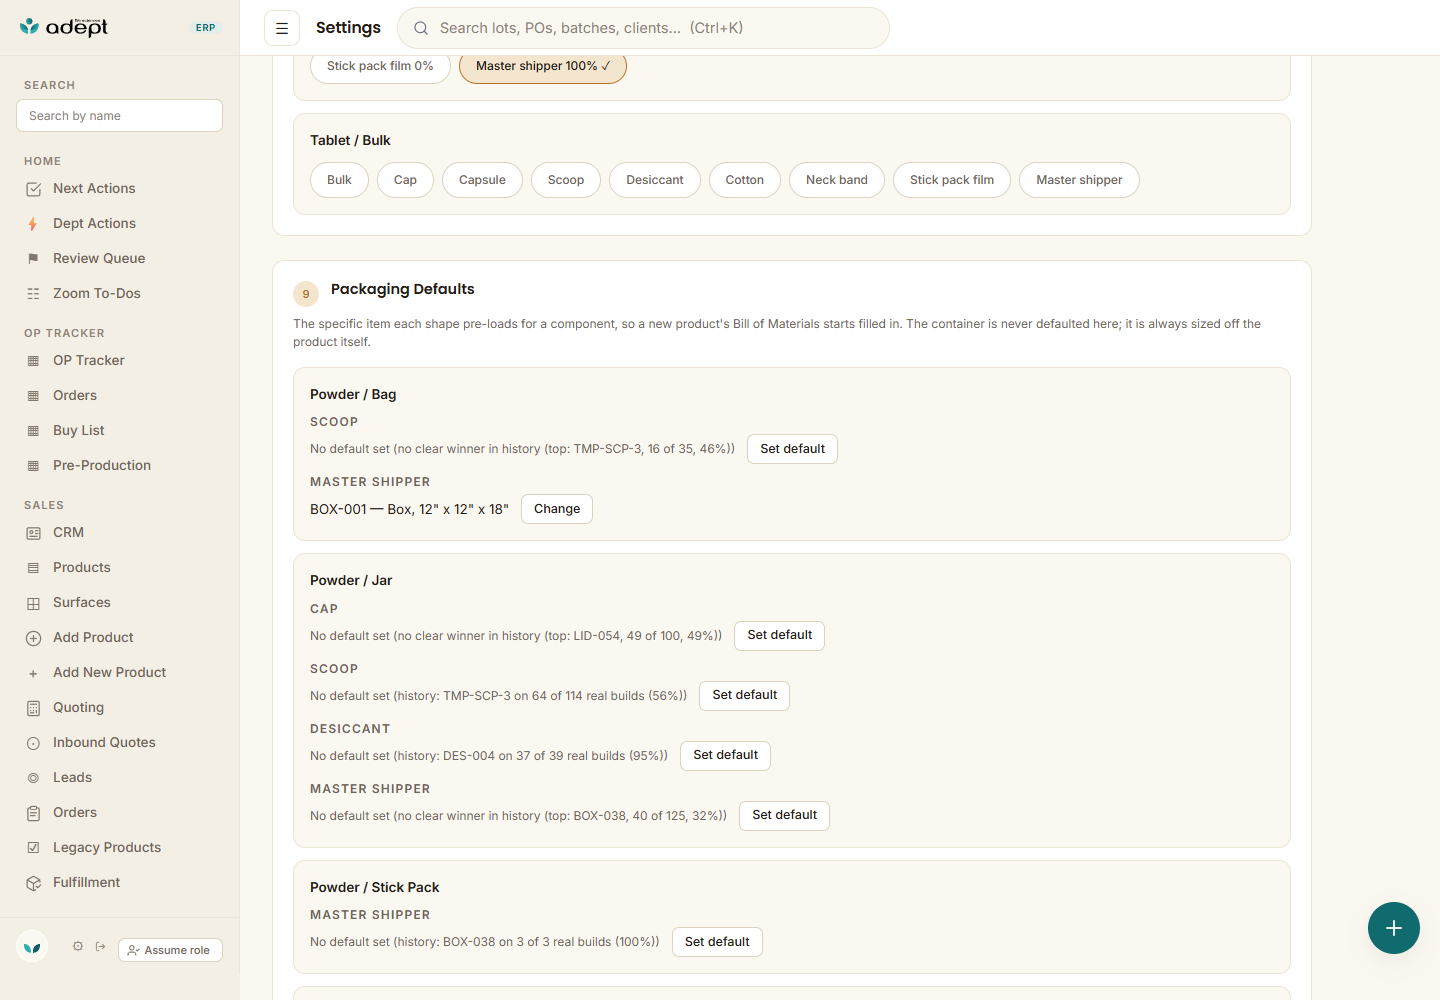Viewport: 1440px width, 1000px height.
Task: Click the Zoom To-Dos list icon
Action: click(33, 294)
